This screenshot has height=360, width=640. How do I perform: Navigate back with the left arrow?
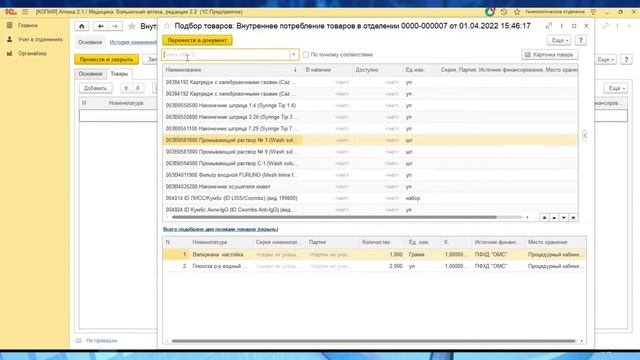101,27
